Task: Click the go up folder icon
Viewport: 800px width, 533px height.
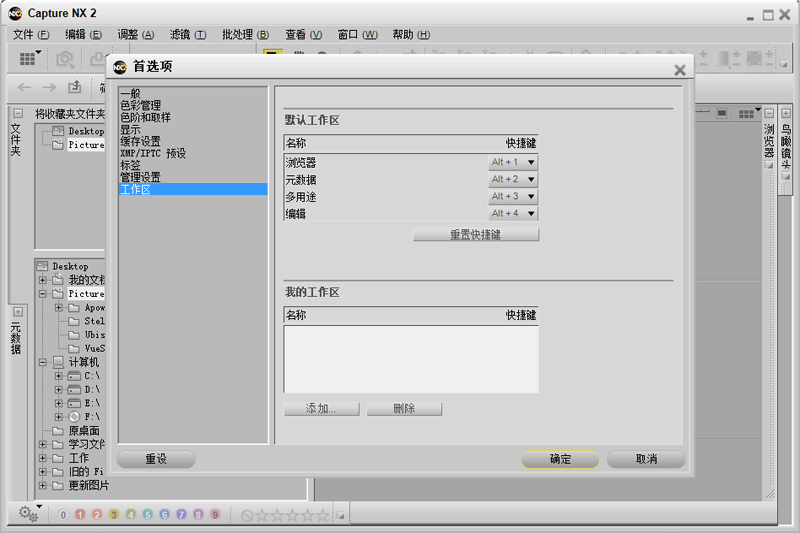Action: tap(75, 87)
